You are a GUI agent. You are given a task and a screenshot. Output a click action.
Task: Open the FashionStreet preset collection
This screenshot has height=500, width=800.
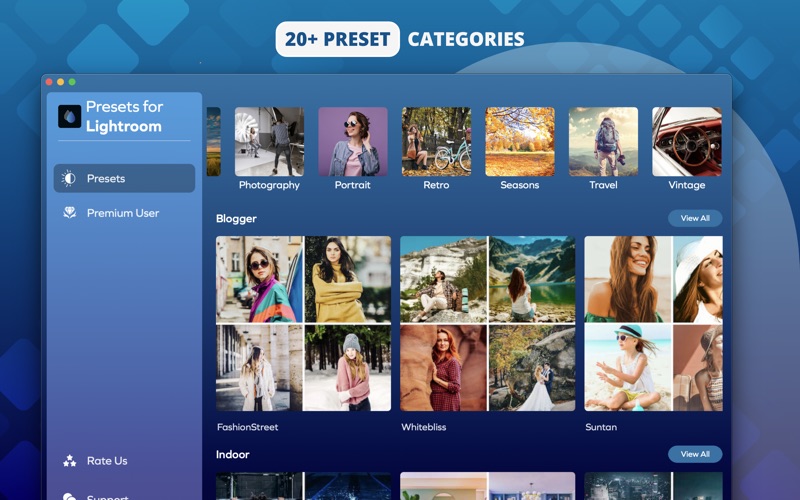(x=304, y=323)
